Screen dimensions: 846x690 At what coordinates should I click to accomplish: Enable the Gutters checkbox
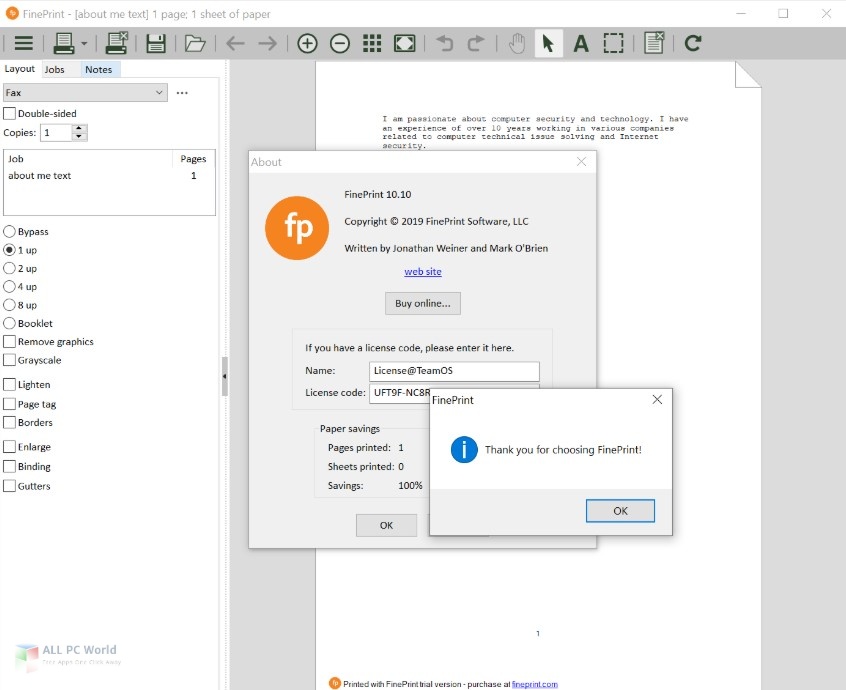tap(9, 486)
